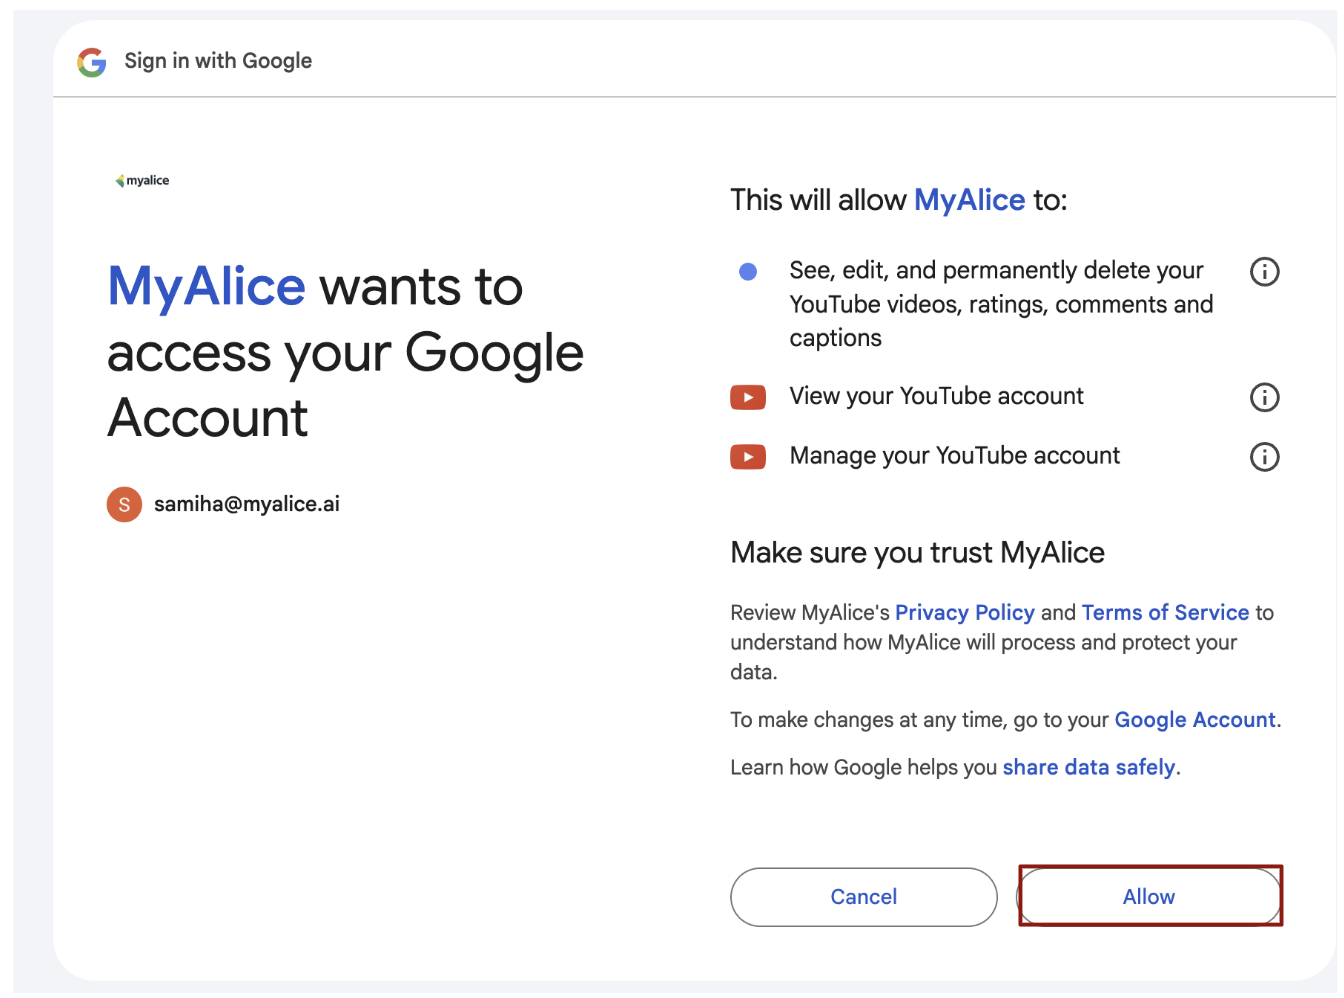
Task: Click the 'Manage your YouTube account' permission text
Action: [x=955, y=457]
